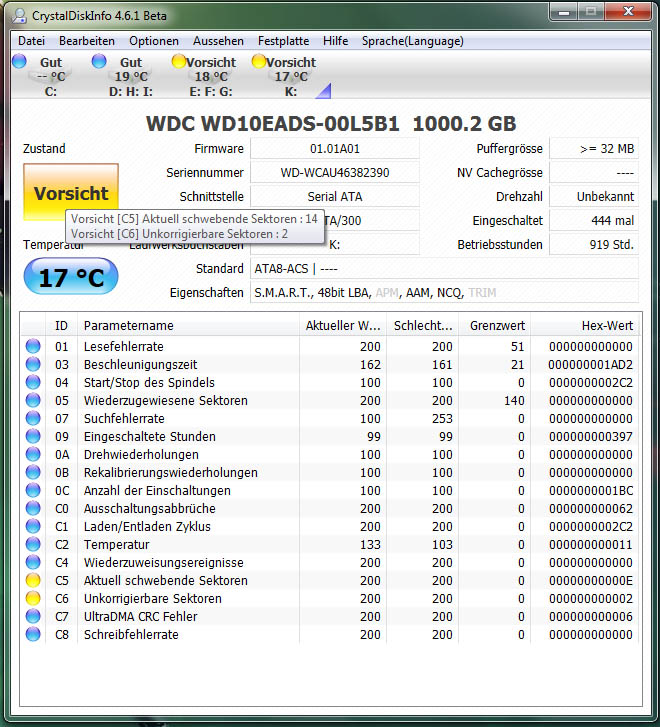Click status icon for 07 Suchfehlerrate
The width and height of the screenshot is (660, 727).
pos(33,418)
